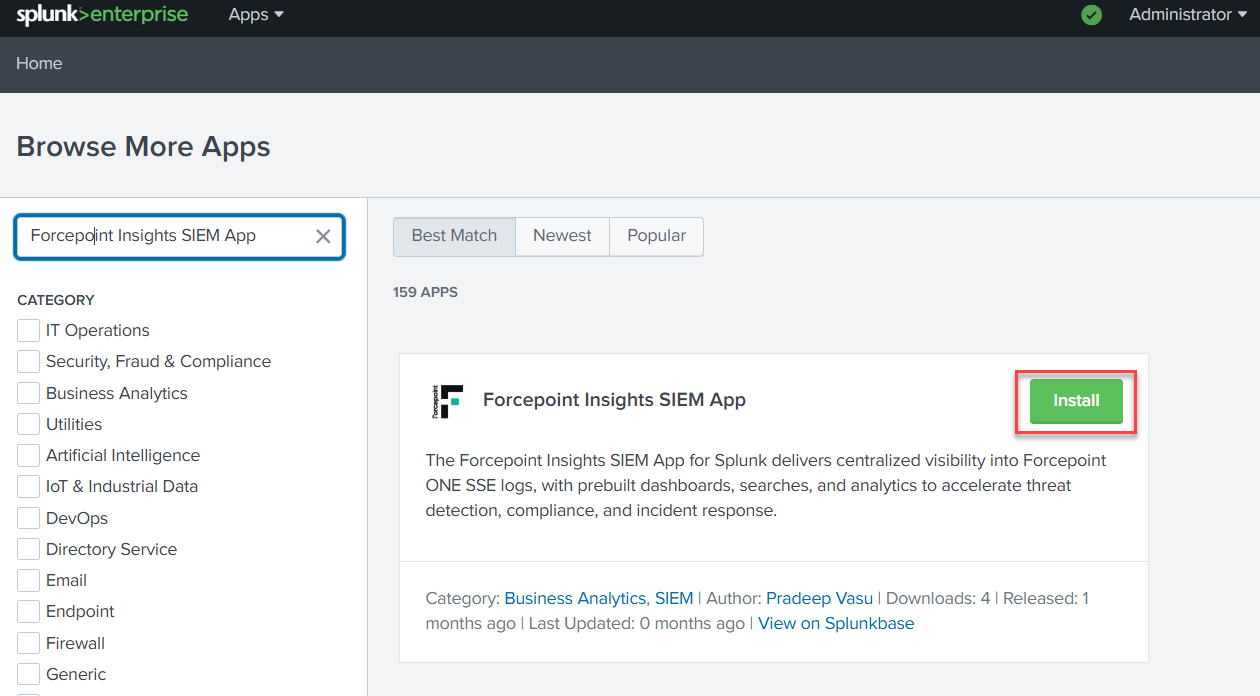Open the Apps dropdown menu
The image size is (1260, 696).
point(256,15)
